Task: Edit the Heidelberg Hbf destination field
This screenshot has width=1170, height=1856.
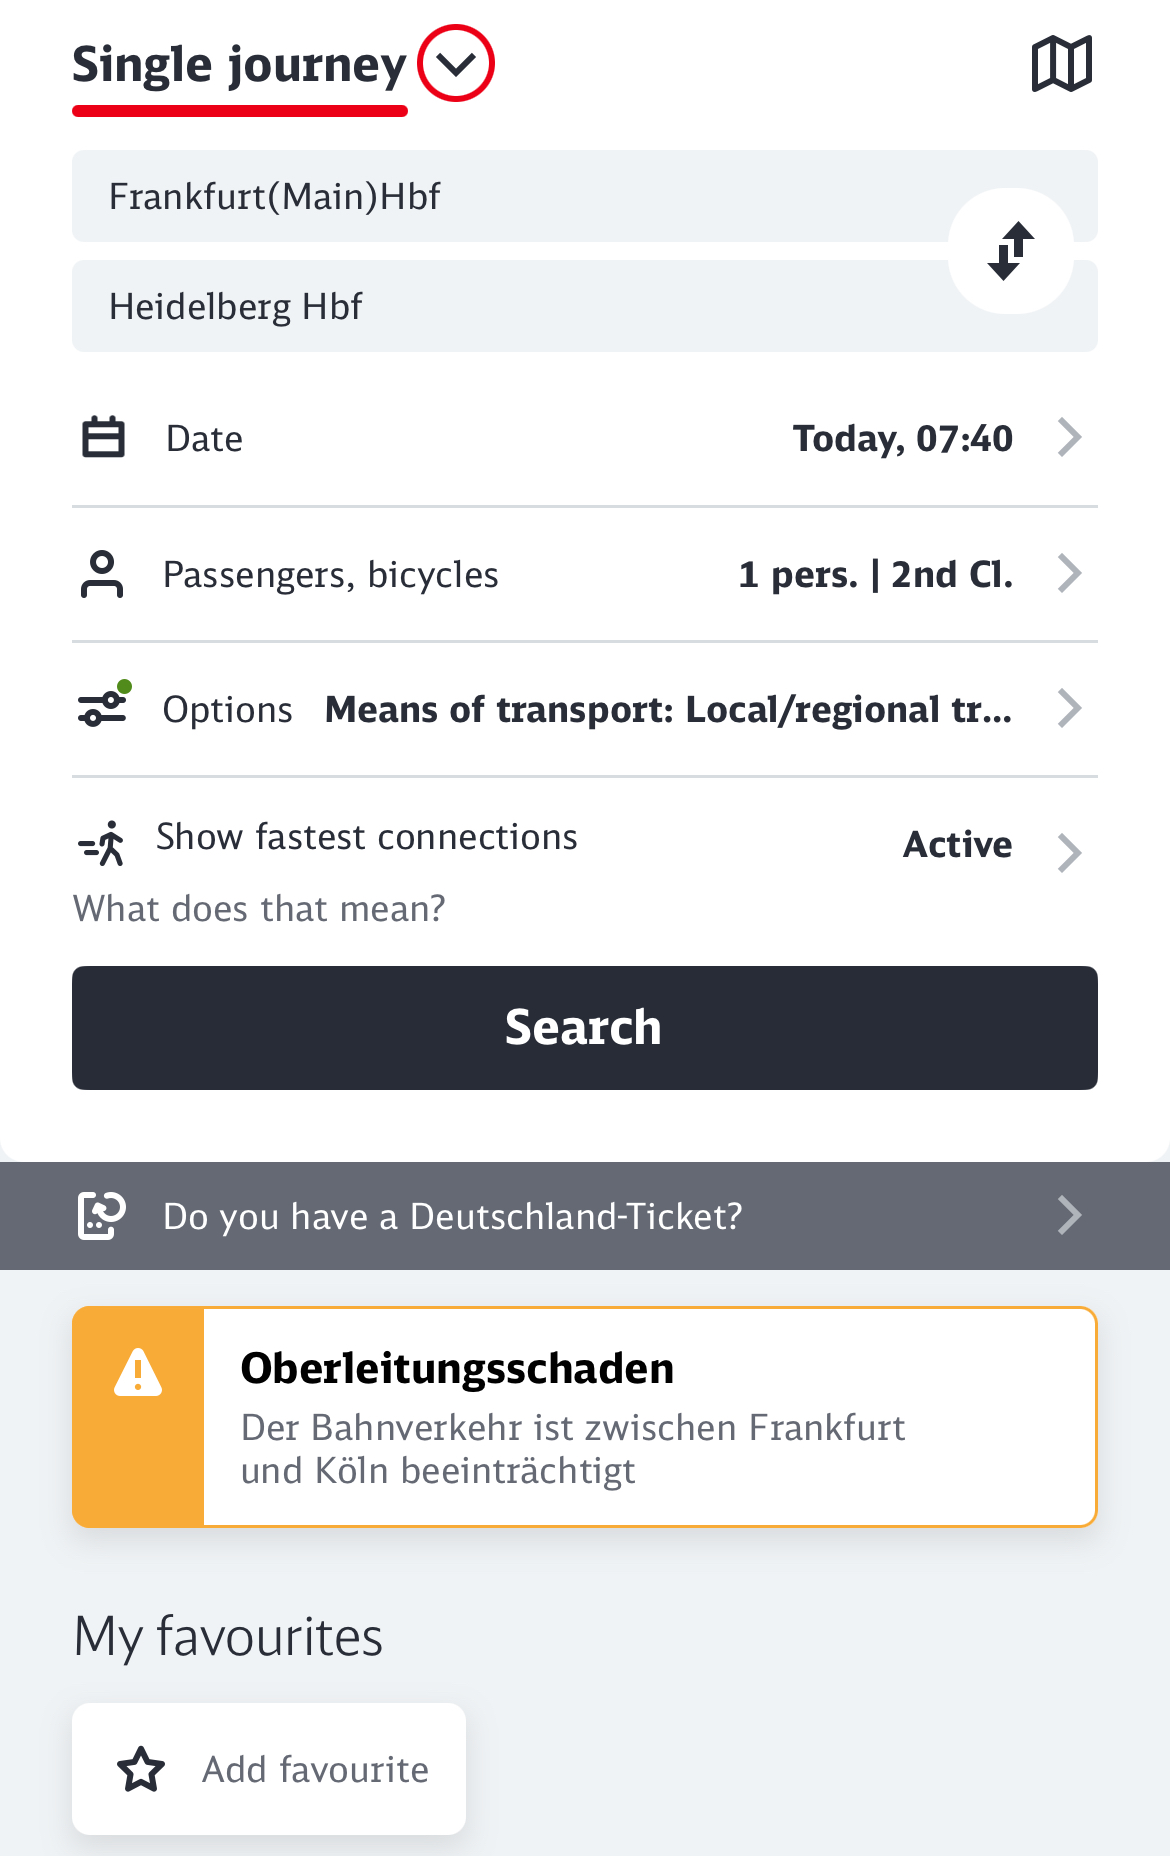Action: click(x=500, y=306)
